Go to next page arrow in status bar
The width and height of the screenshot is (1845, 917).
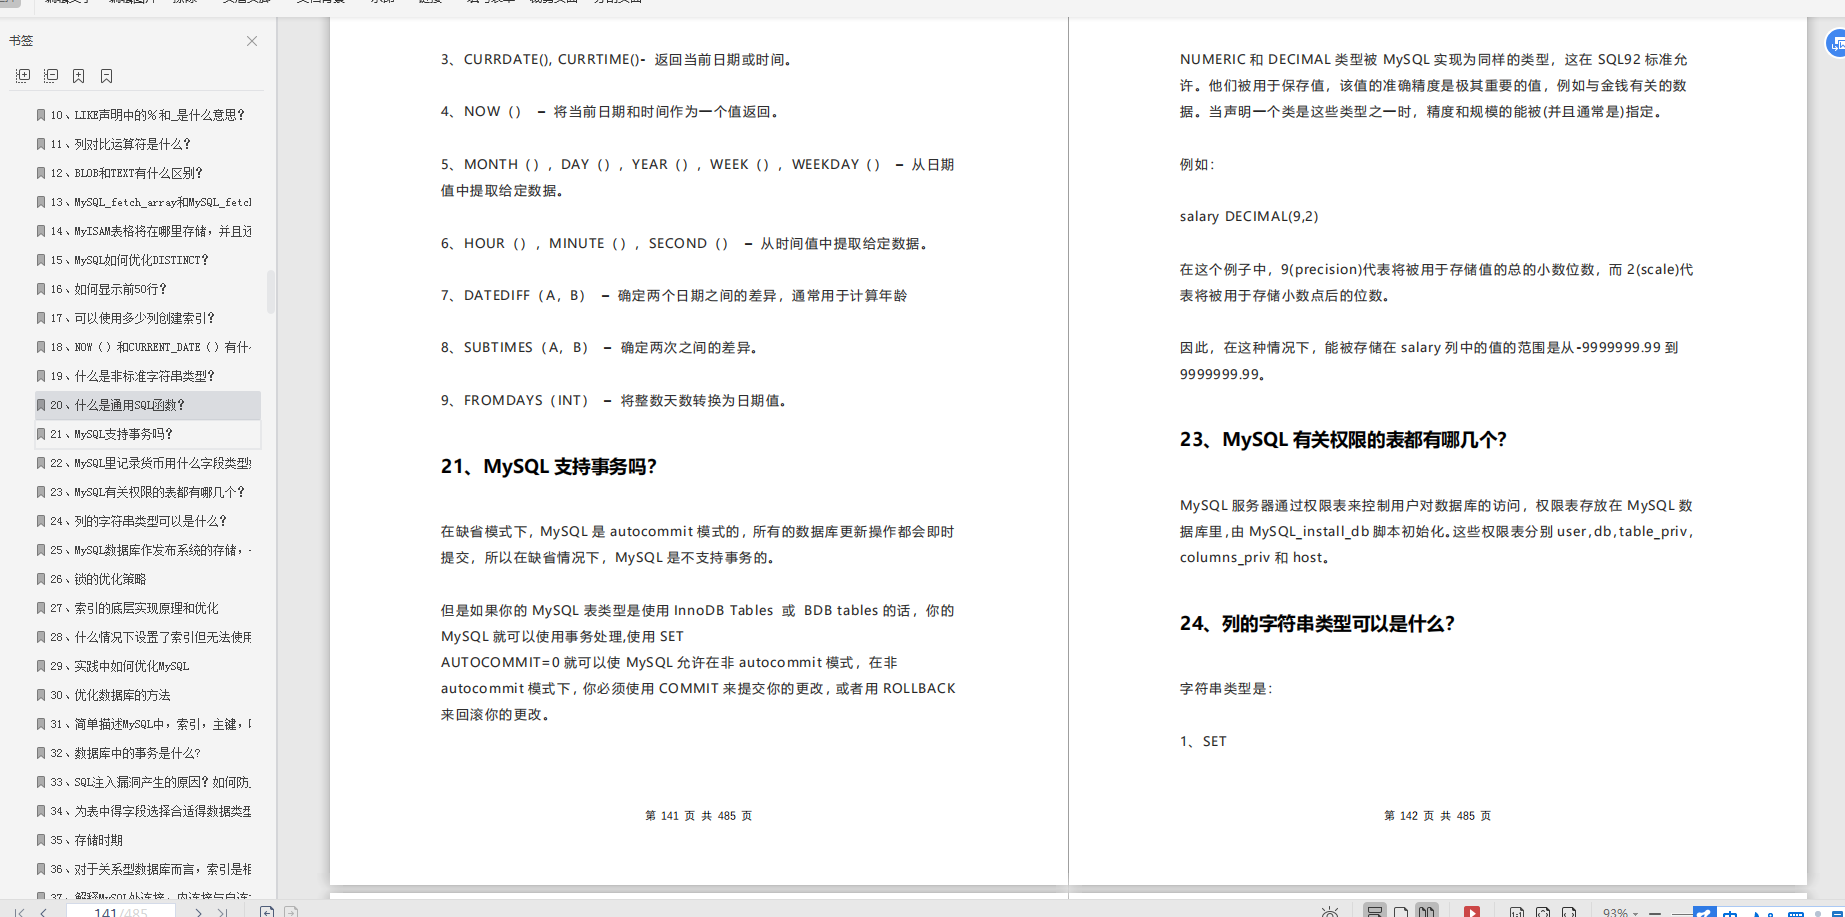[x=198, y=912]
